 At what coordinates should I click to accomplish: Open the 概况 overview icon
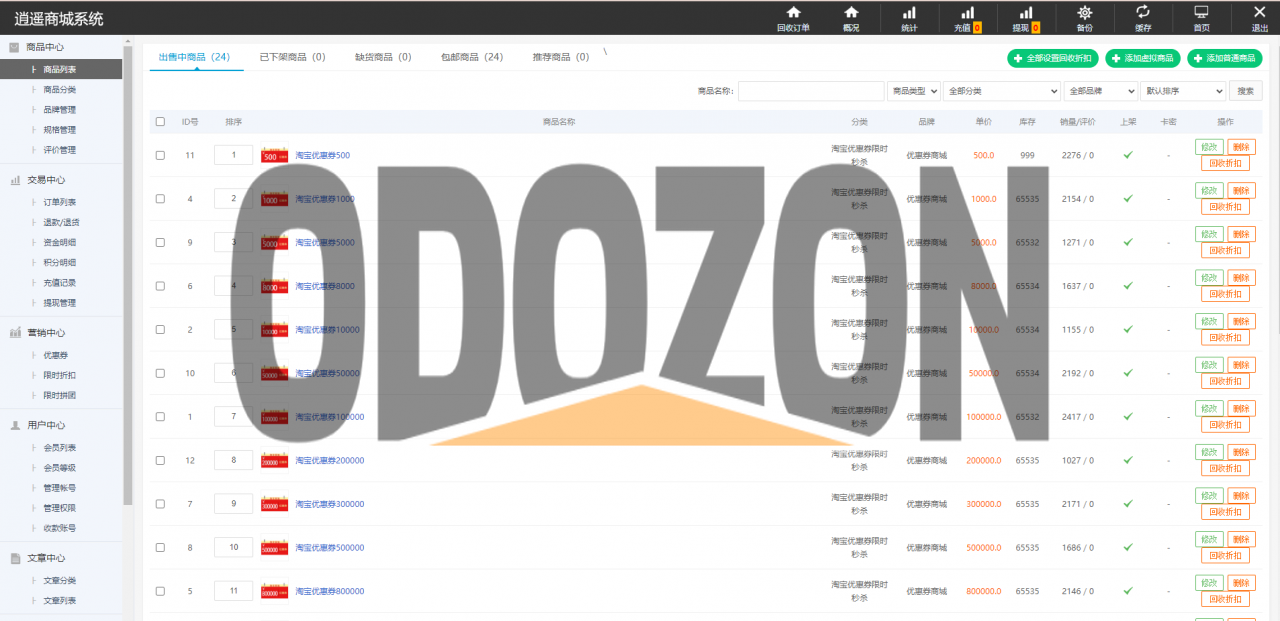(851, 18)
